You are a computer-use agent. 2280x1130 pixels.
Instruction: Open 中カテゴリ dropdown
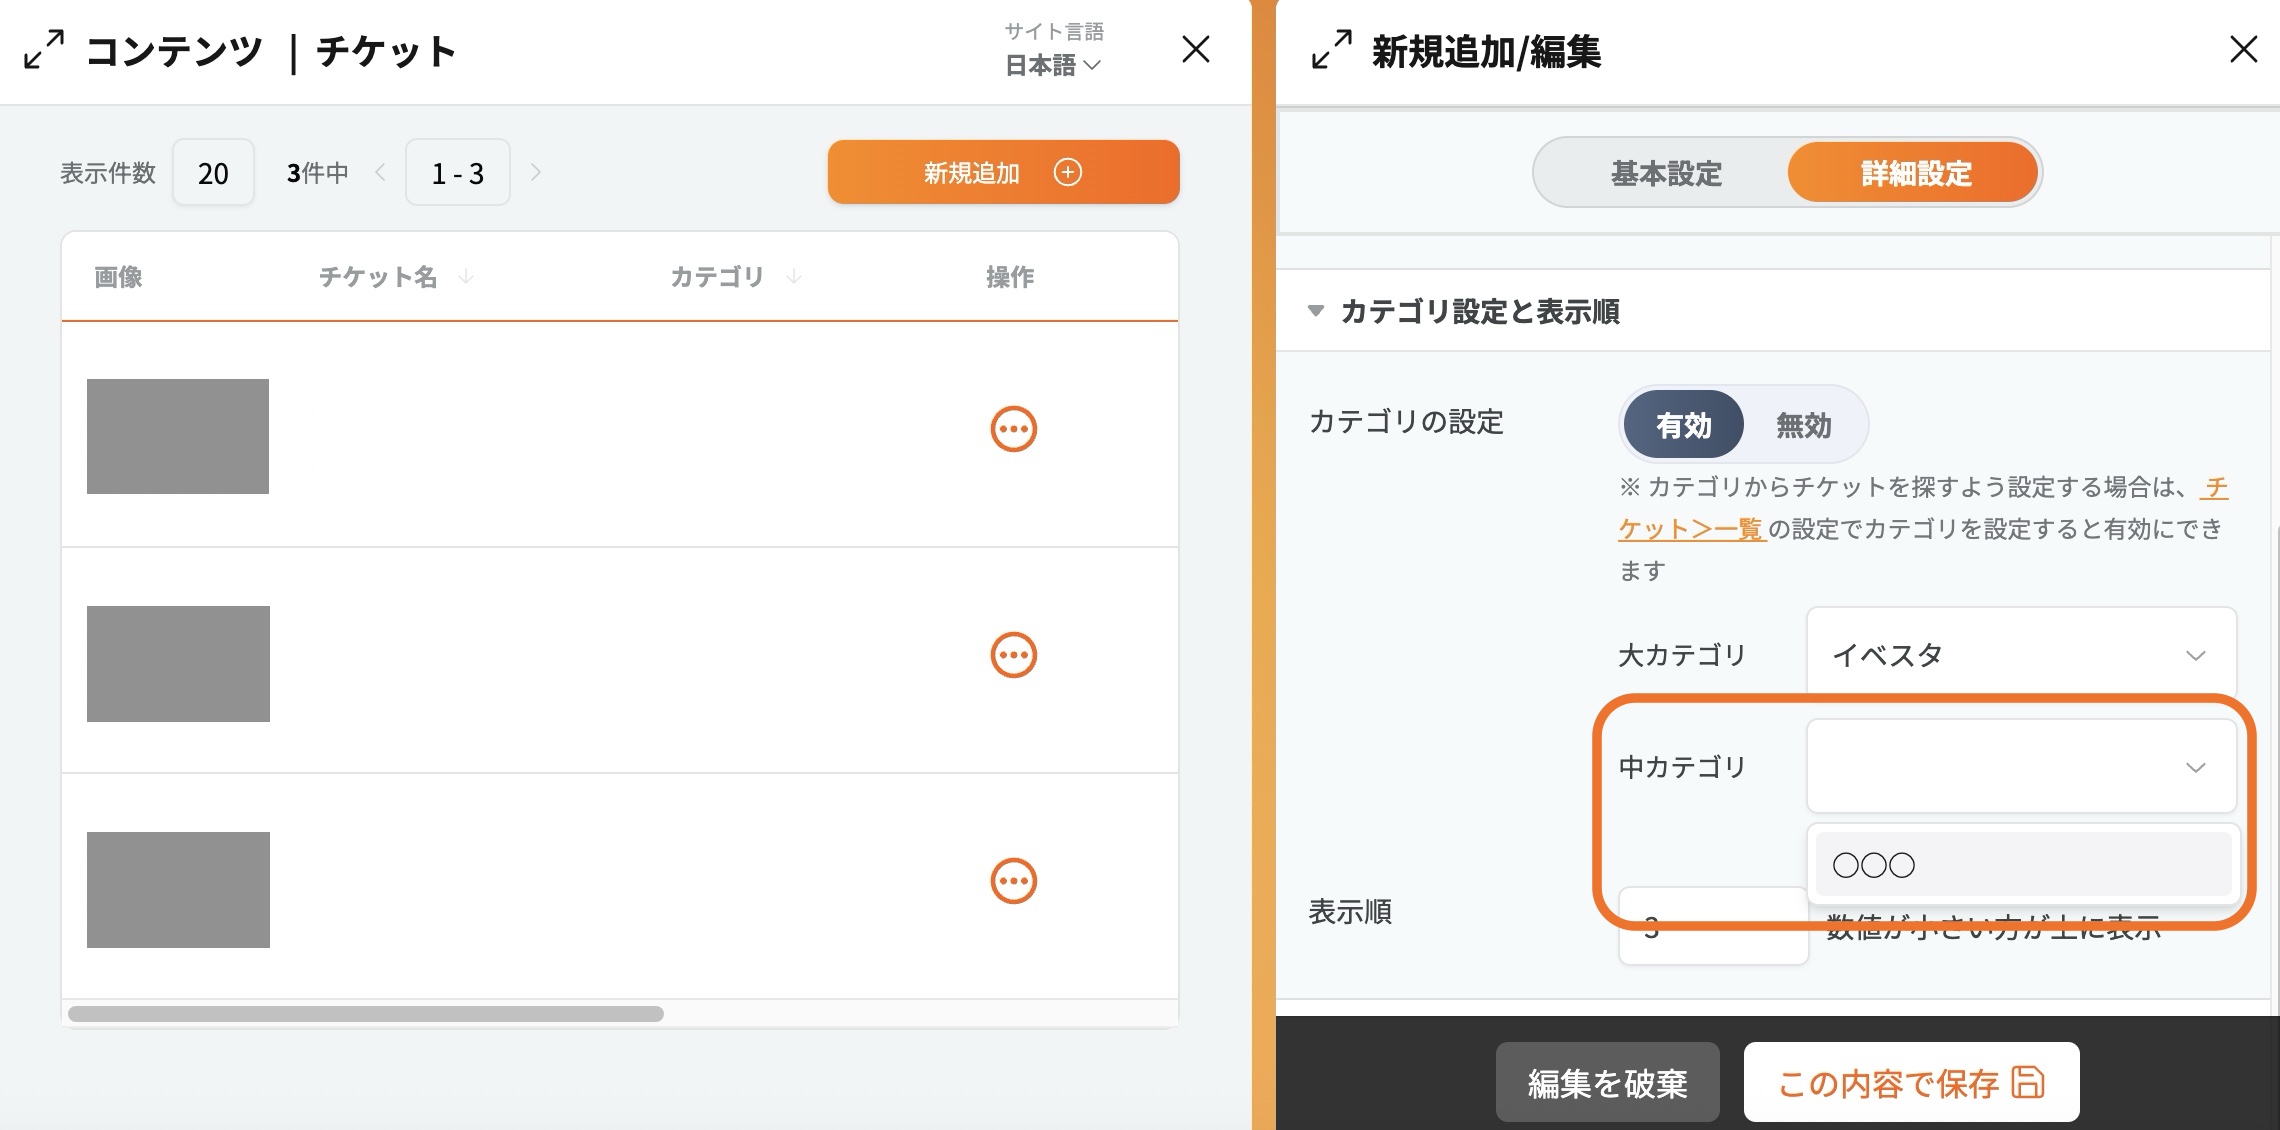click(2020, 767)
